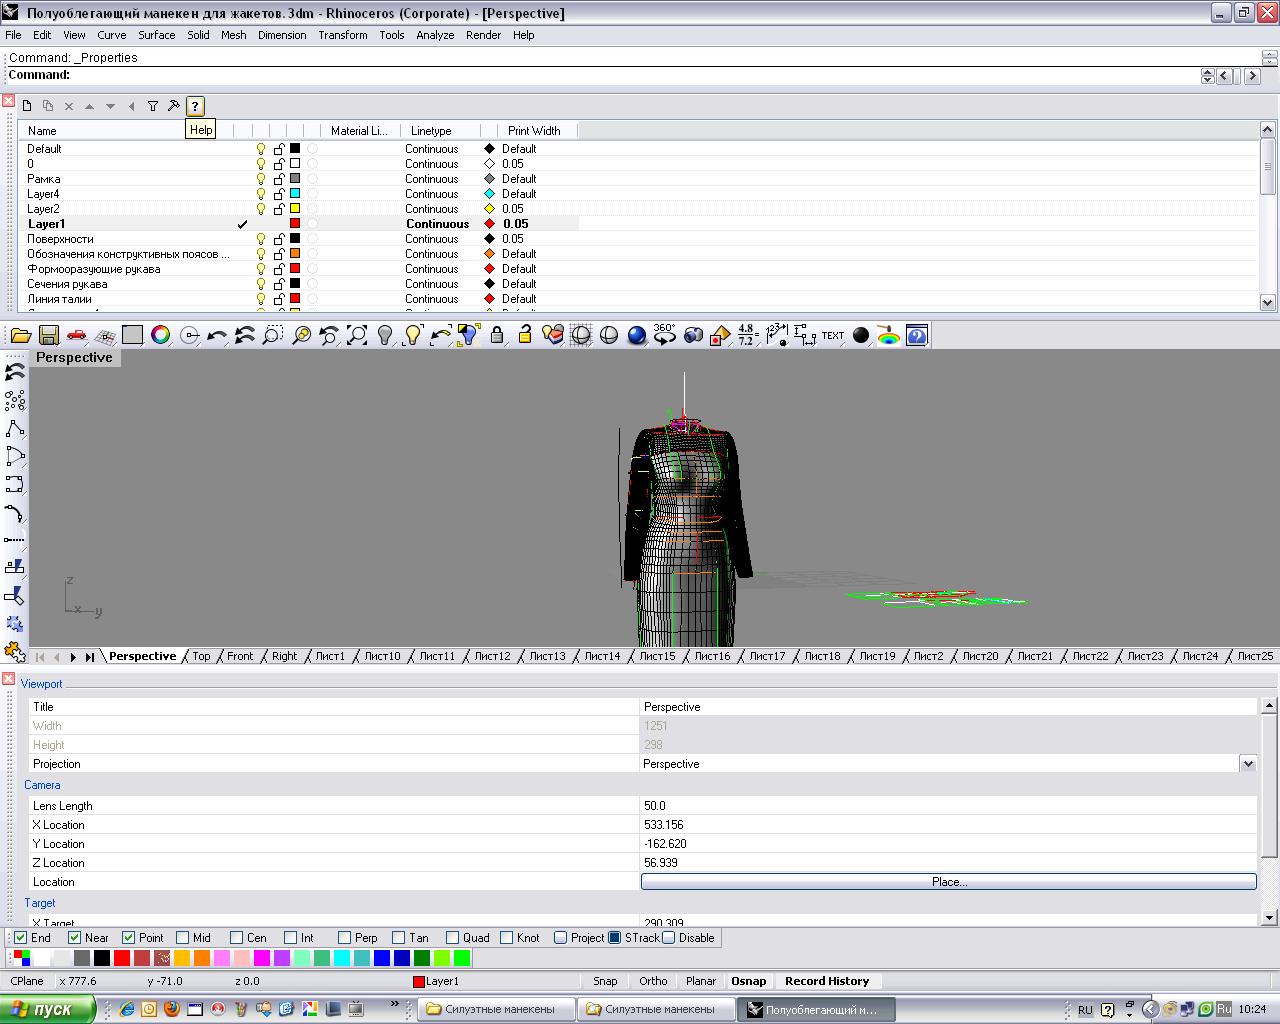Click the new layer page icon
The image size is (1280, 1024).
click(x=27, y=106)
